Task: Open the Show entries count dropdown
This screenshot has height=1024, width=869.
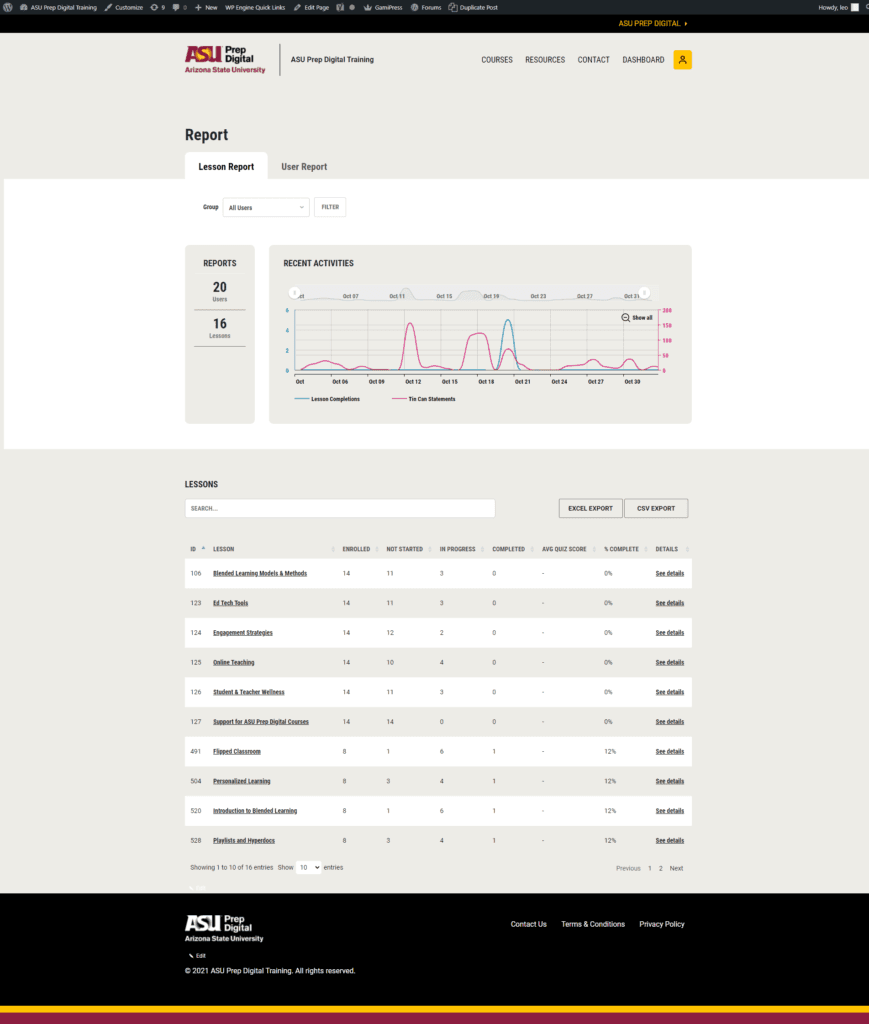Action: 308,868
